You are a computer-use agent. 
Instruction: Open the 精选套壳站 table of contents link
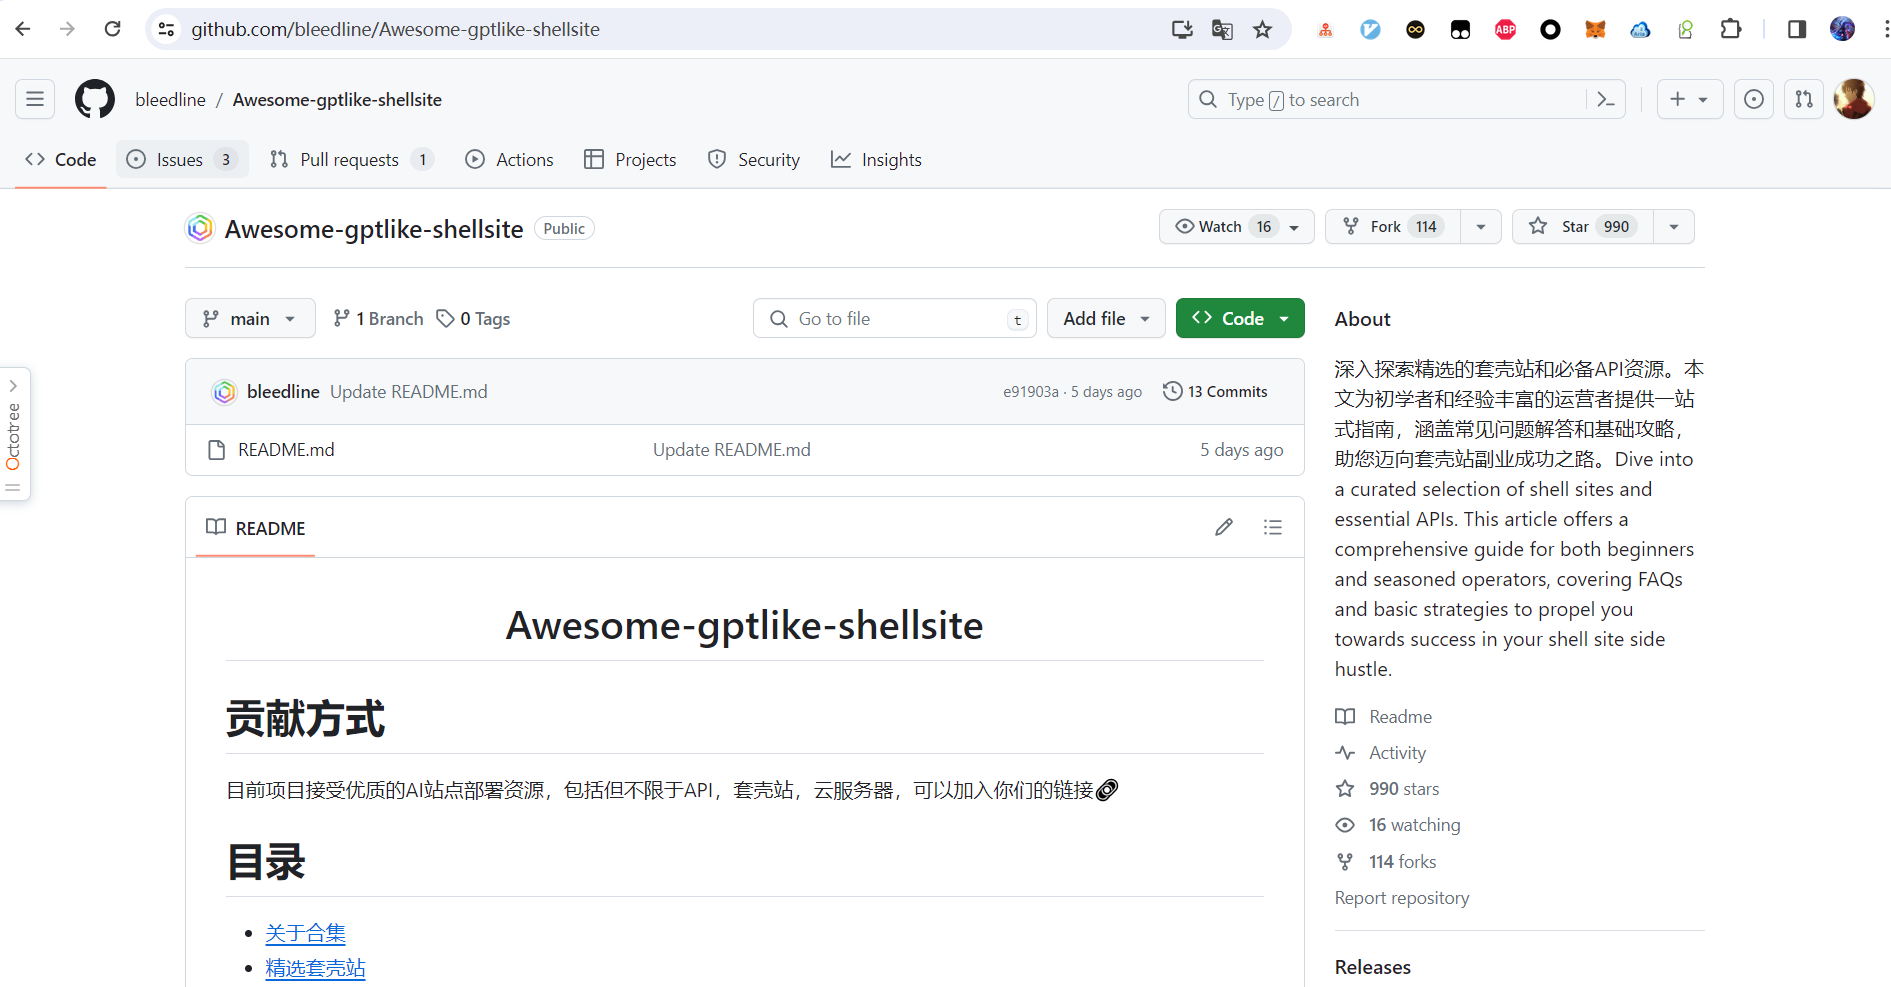tap(315, 968)
